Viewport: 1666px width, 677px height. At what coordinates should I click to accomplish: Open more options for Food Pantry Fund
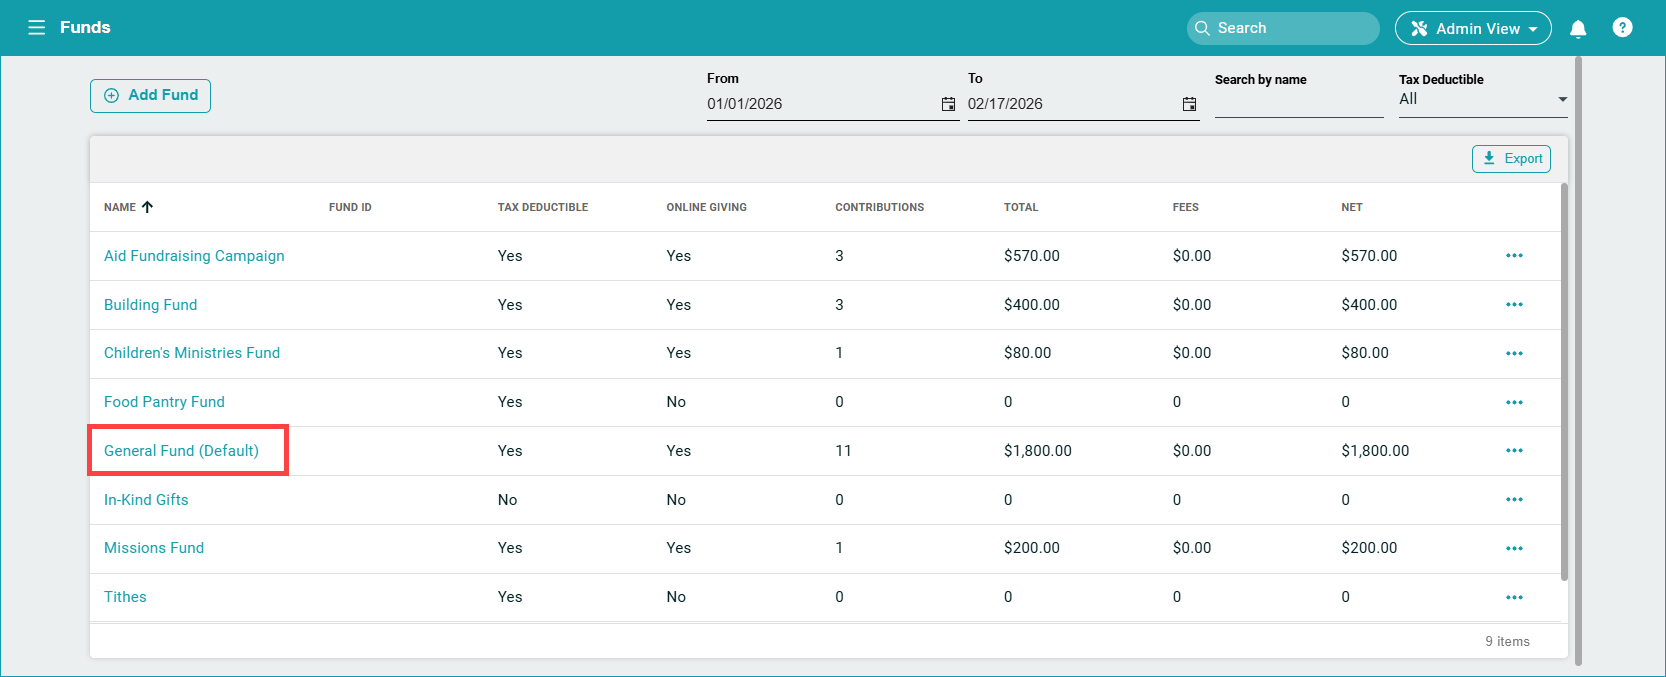(x=1514, y=402)
